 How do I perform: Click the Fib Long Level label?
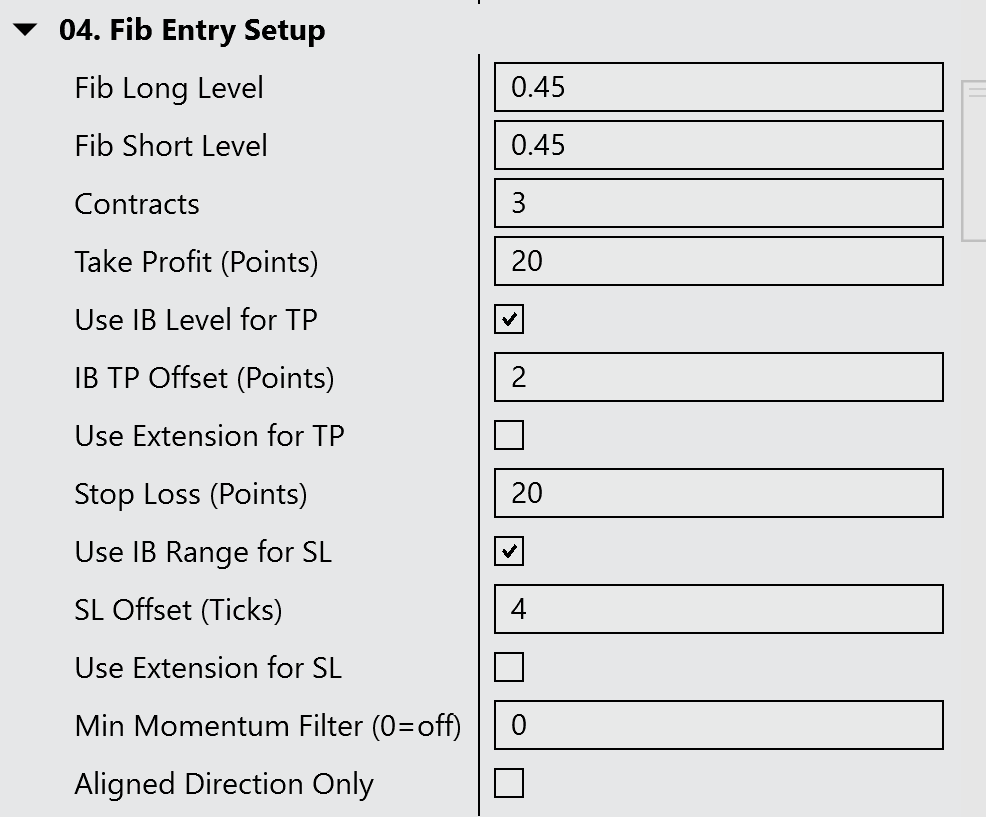169,88
